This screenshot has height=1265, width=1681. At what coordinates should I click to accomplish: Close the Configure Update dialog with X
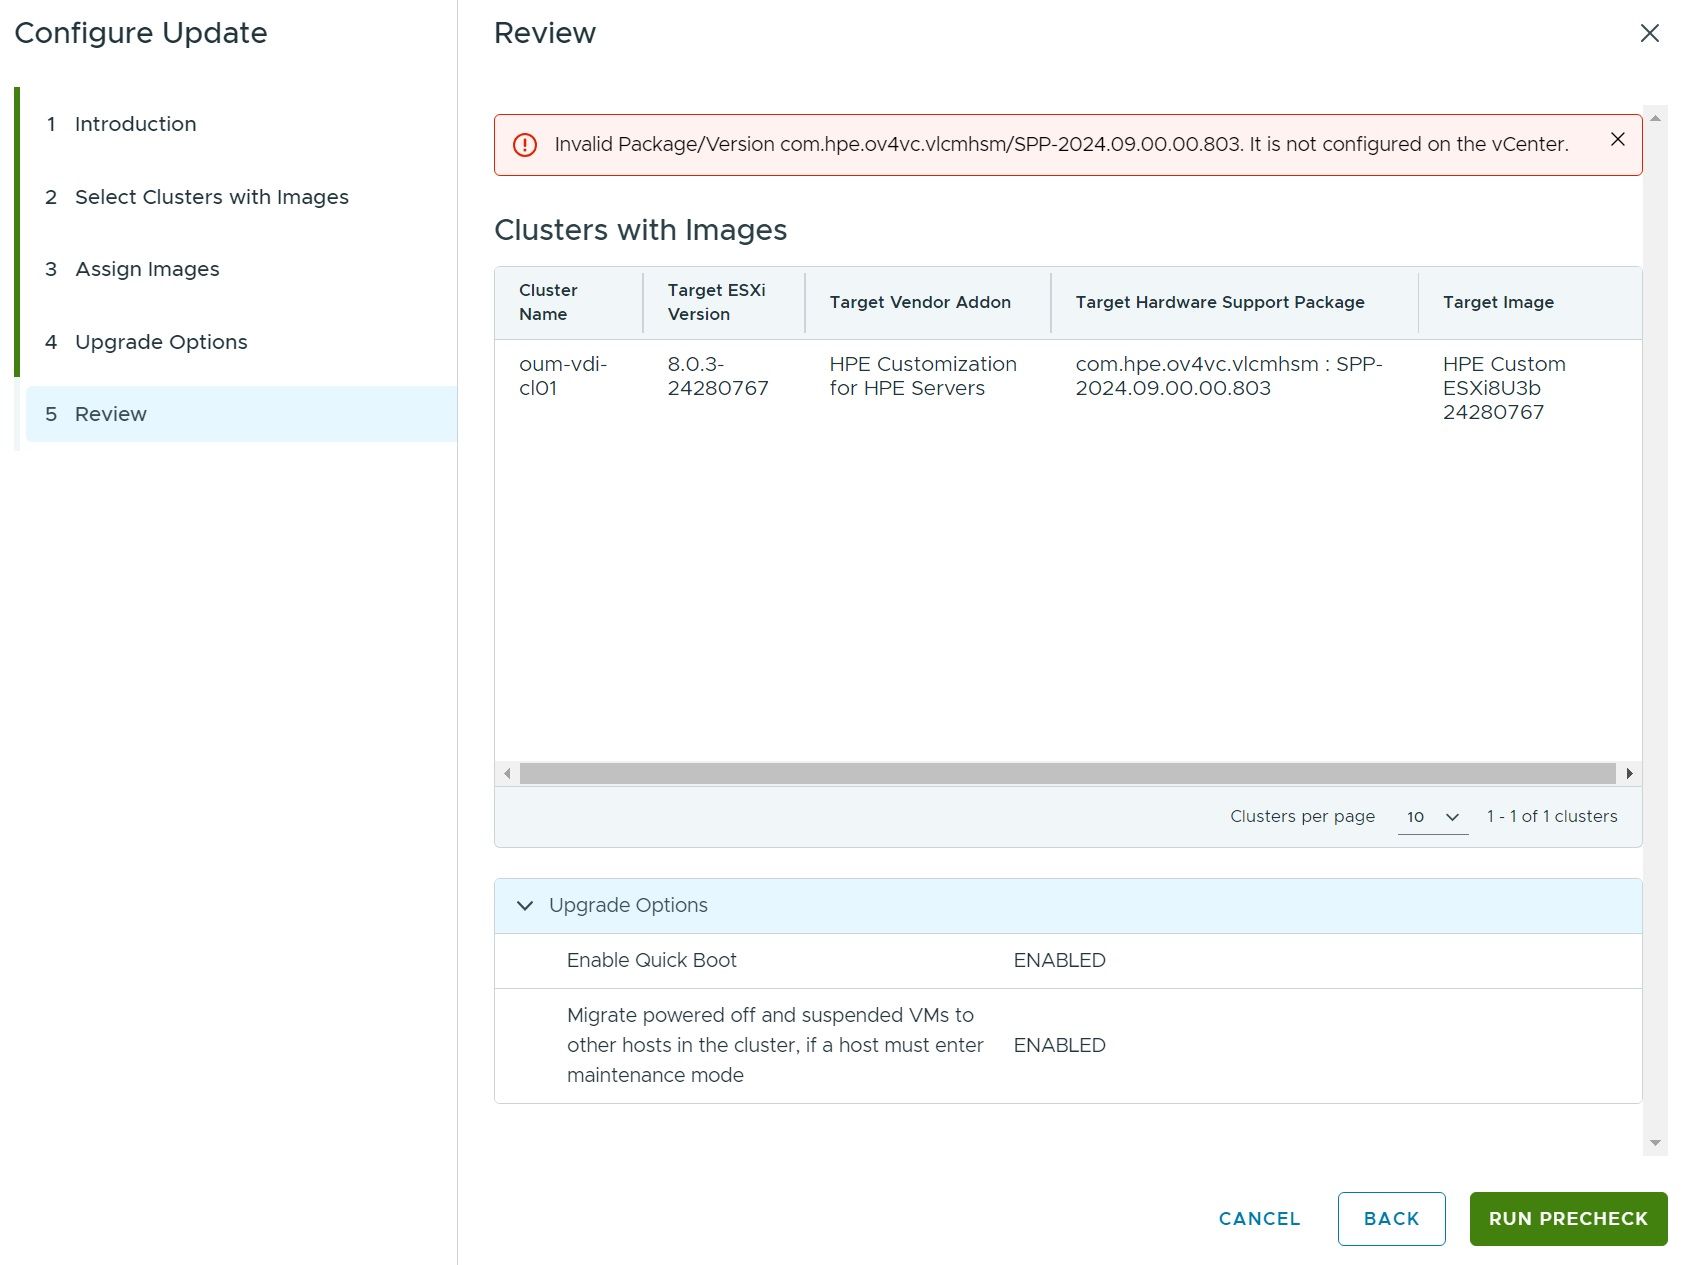tap(1649, 33)
